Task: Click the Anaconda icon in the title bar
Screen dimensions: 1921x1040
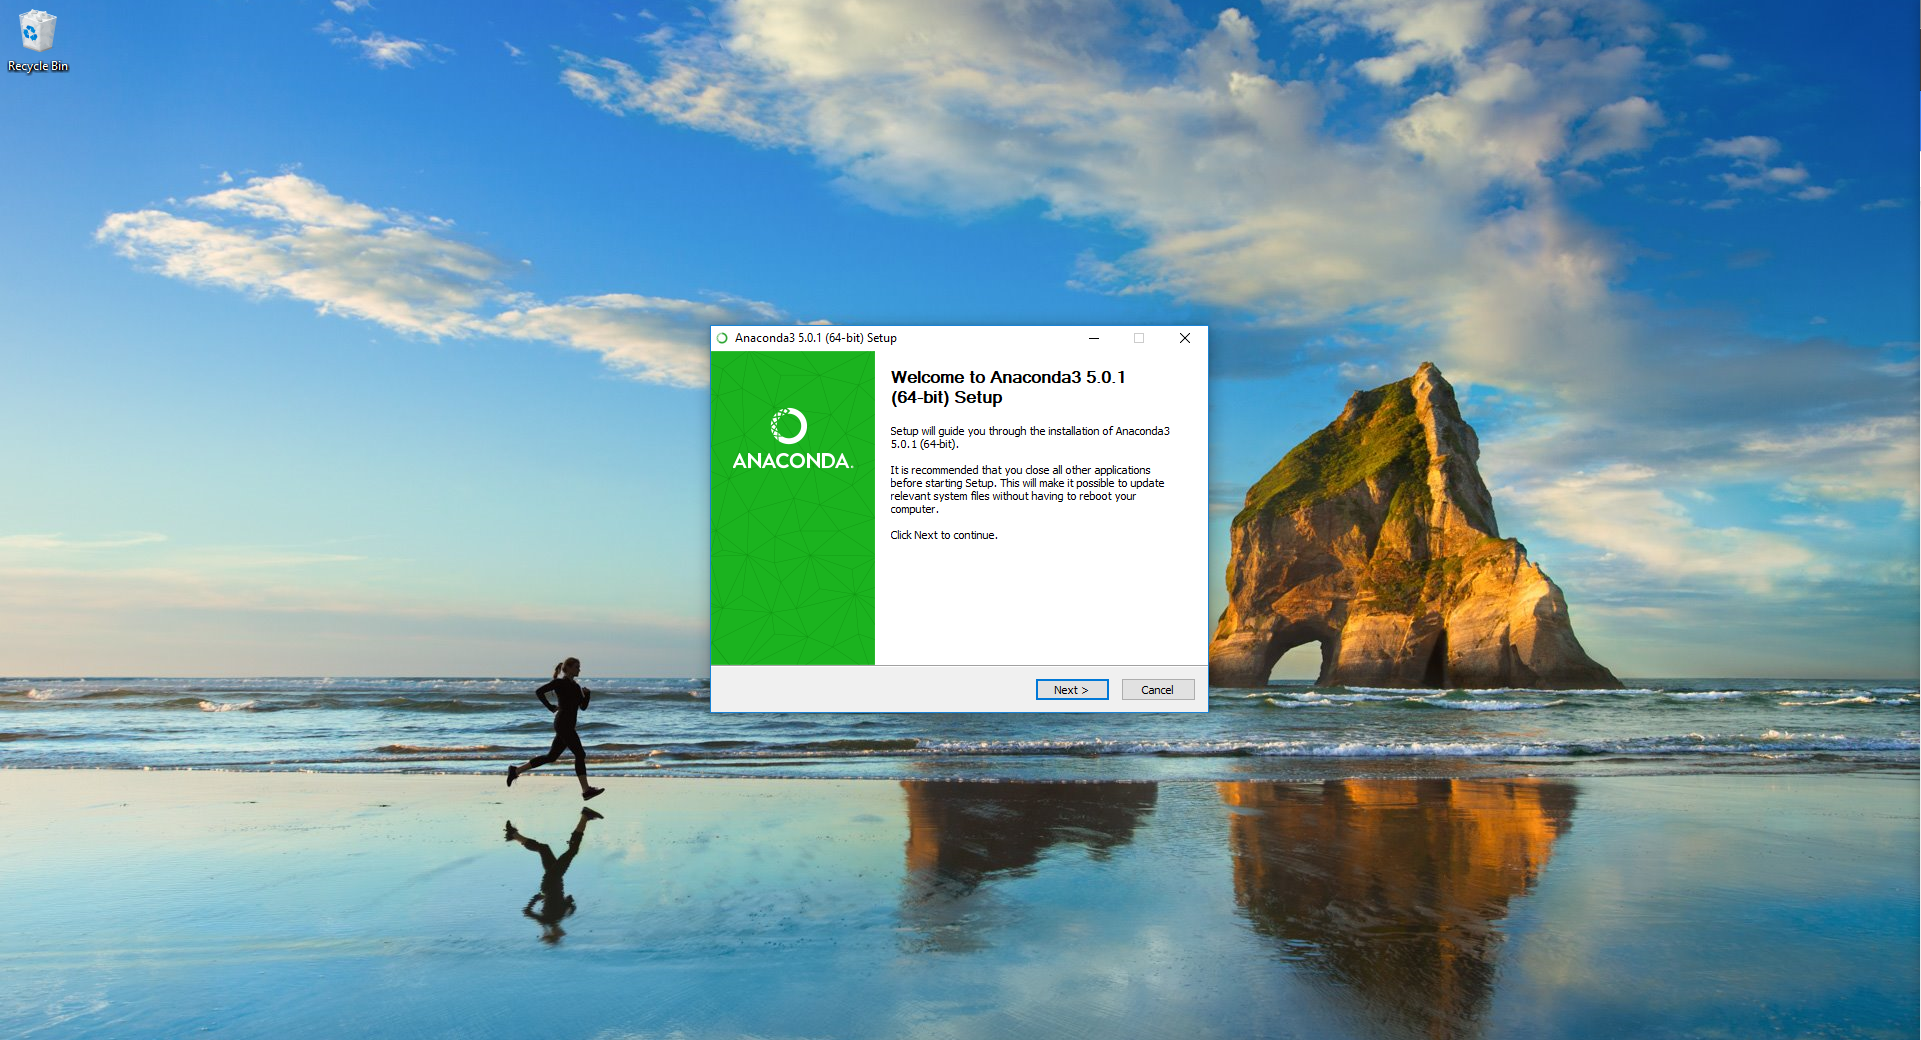Action: pyautogui.click(x=722, y=338)
